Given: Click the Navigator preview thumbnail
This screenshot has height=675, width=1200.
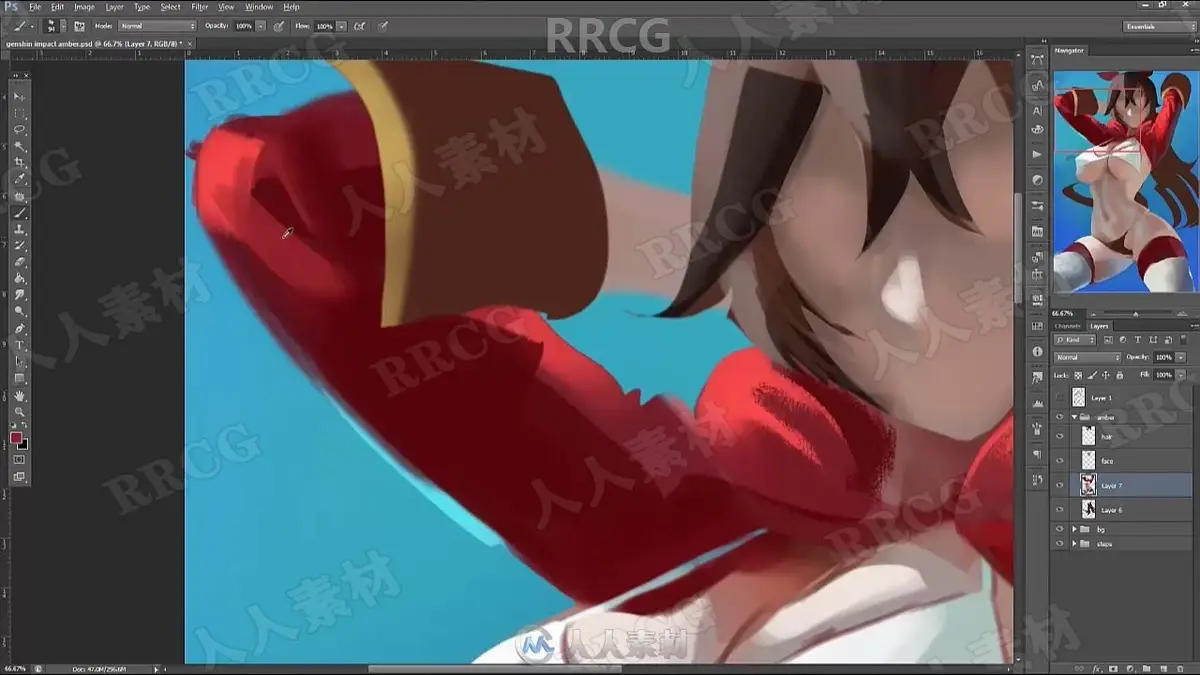Looking at the screenshot, I should [1125, 181].
